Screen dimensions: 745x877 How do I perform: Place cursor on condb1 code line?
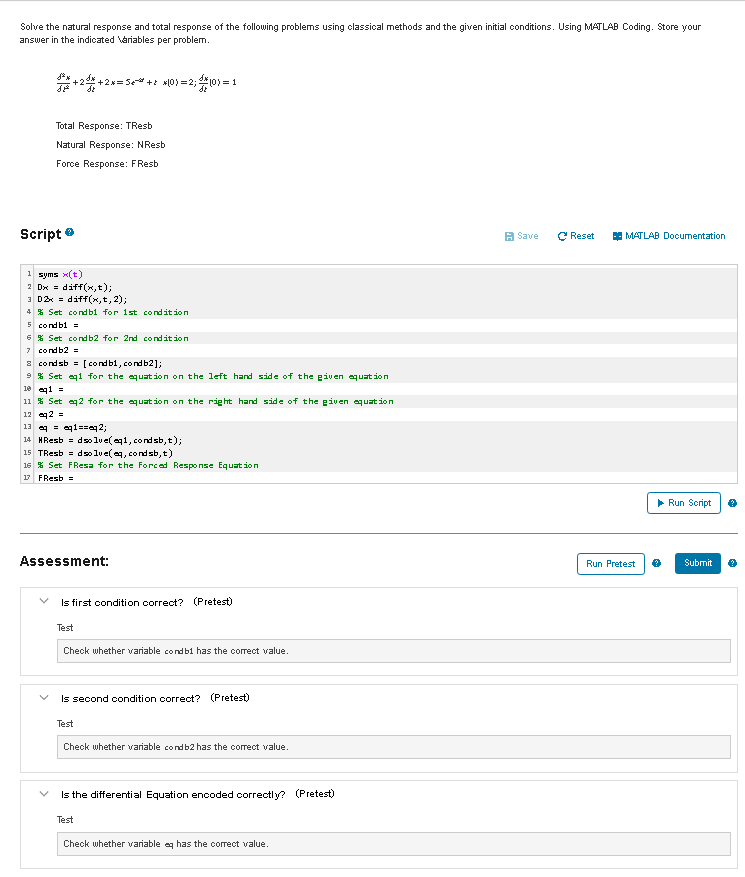point(385,325)
